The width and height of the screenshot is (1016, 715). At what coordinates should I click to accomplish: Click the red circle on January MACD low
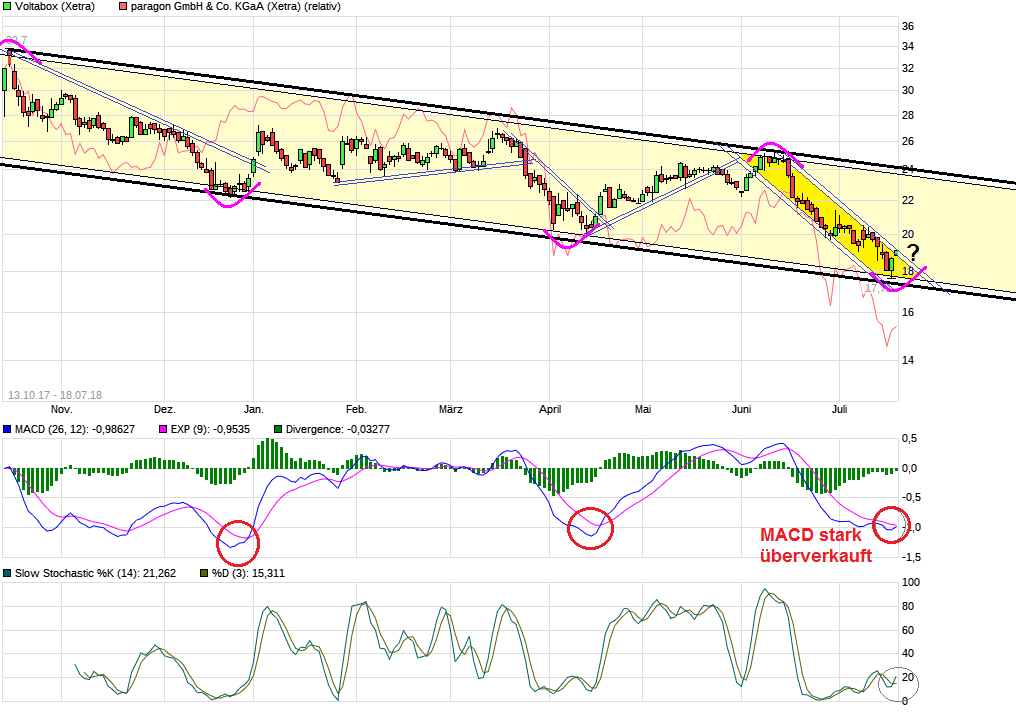237,542
